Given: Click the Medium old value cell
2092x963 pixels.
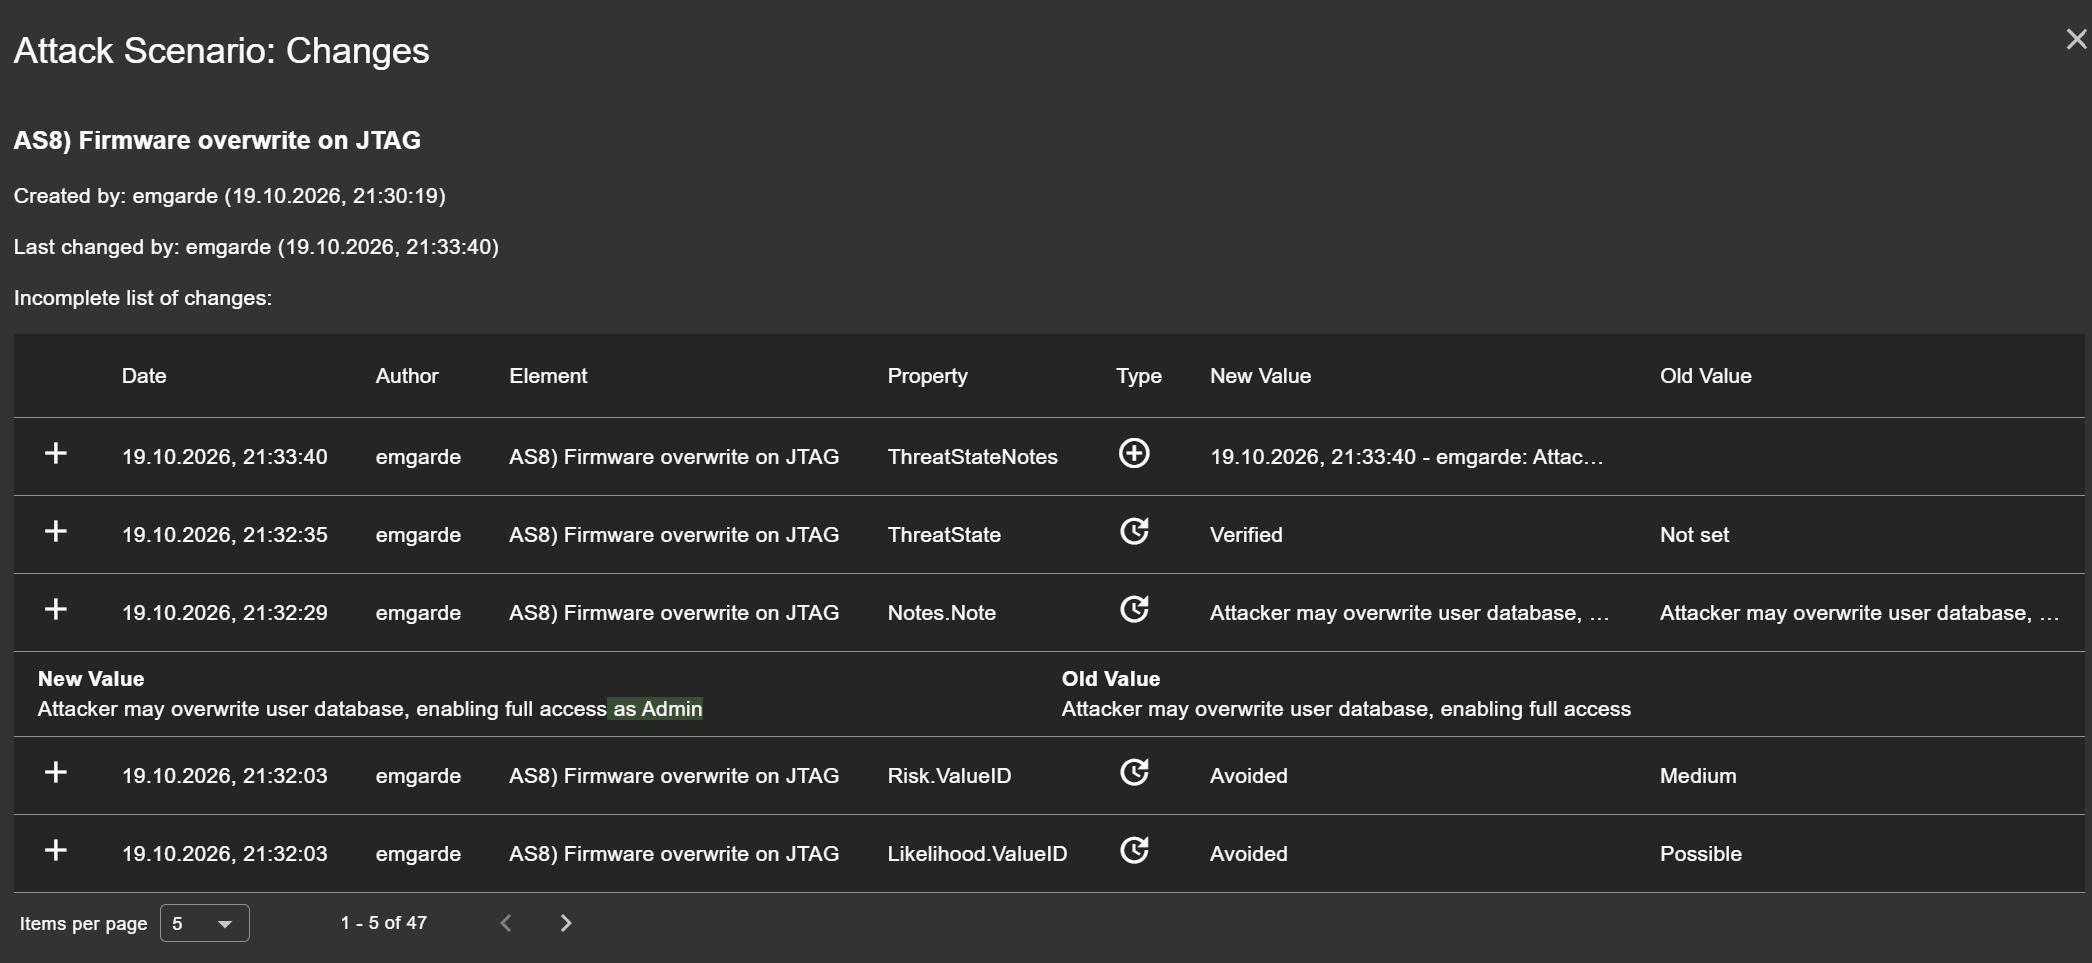Looking at the screenshot, I should point(1698,776).
